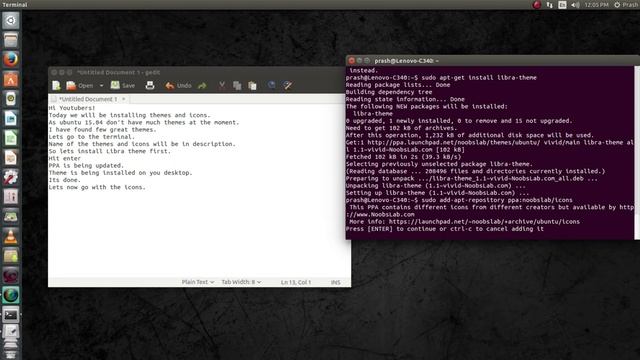This screenshot has height=360, width=640.
Task: Expand the recent files arrow beside Open
Action: pyautogui.click(x=101, y=86)
